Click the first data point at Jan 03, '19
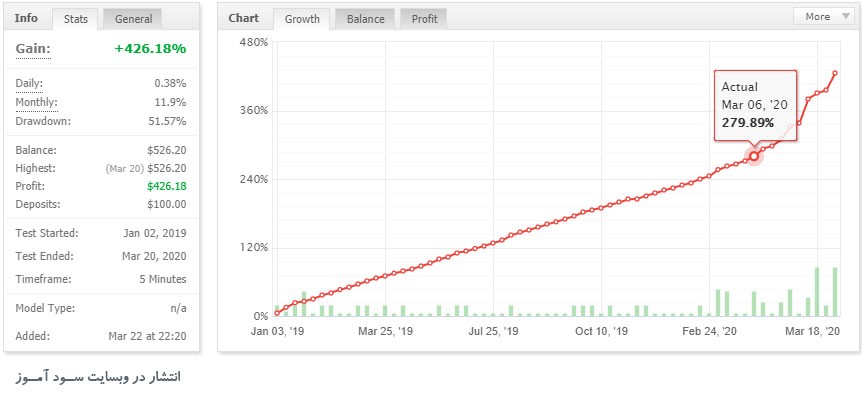The image size is (862, 399). click(277, 313)
